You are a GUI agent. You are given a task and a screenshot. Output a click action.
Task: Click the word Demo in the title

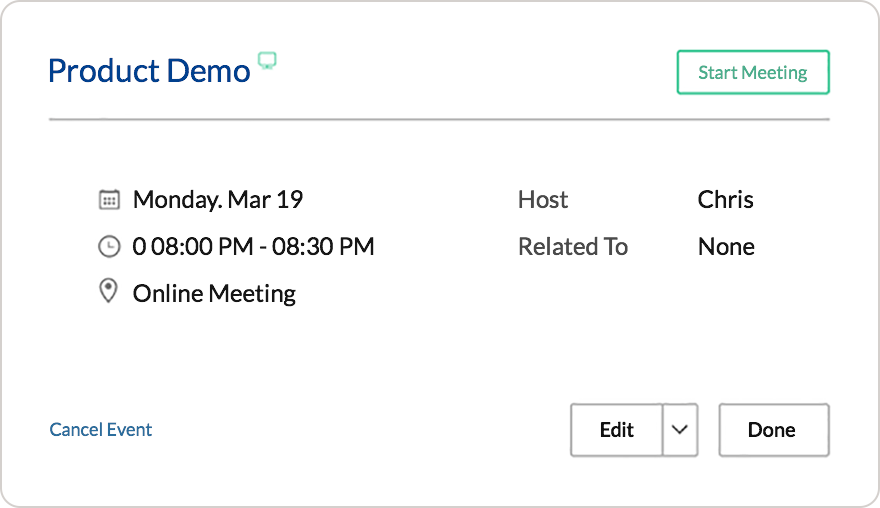click(x=208, y=72)
